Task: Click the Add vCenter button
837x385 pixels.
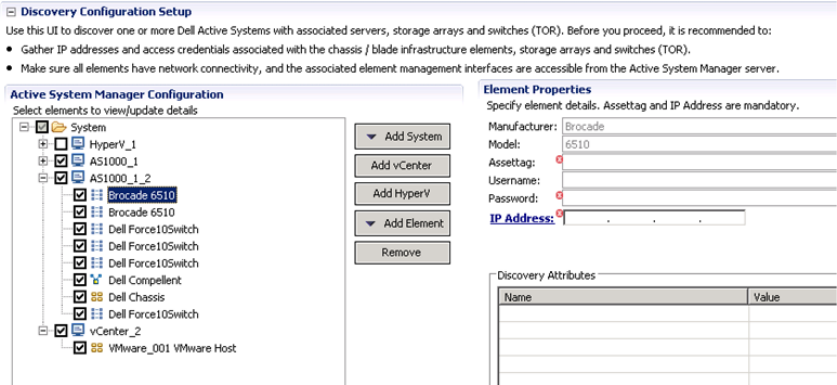Action: [402, 166]
